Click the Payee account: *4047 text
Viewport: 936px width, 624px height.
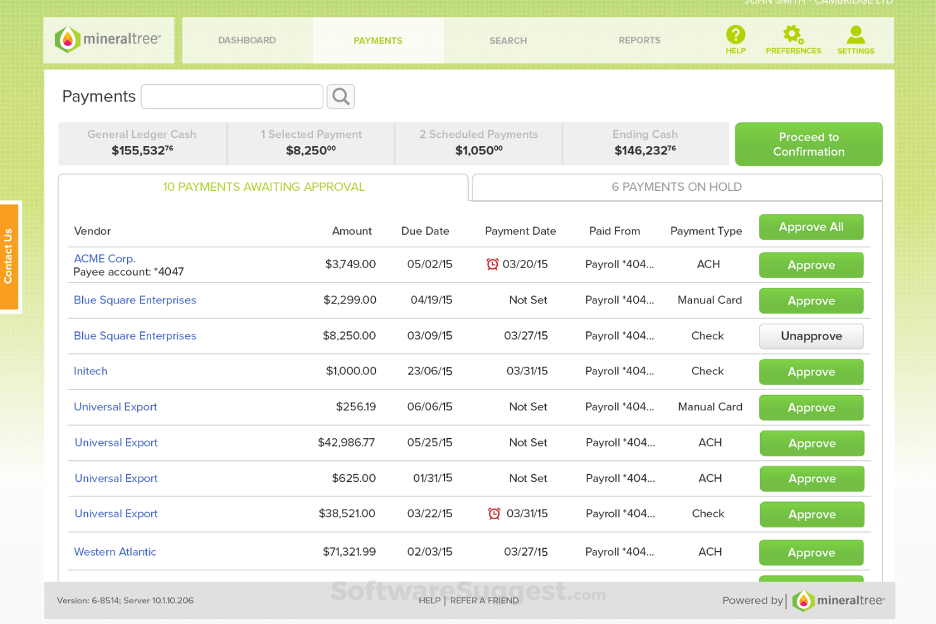click(128, 272)
